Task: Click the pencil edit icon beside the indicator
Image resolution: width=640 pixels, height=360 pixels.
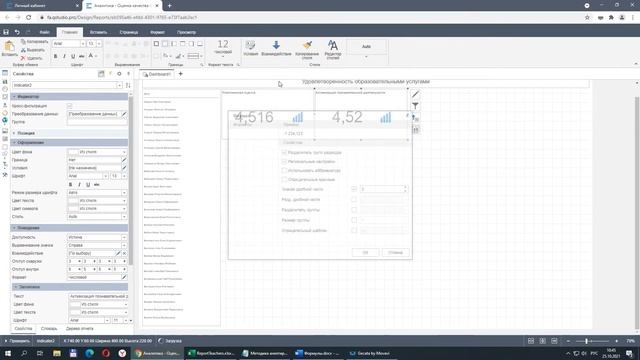Action: [x=415, y=94]
